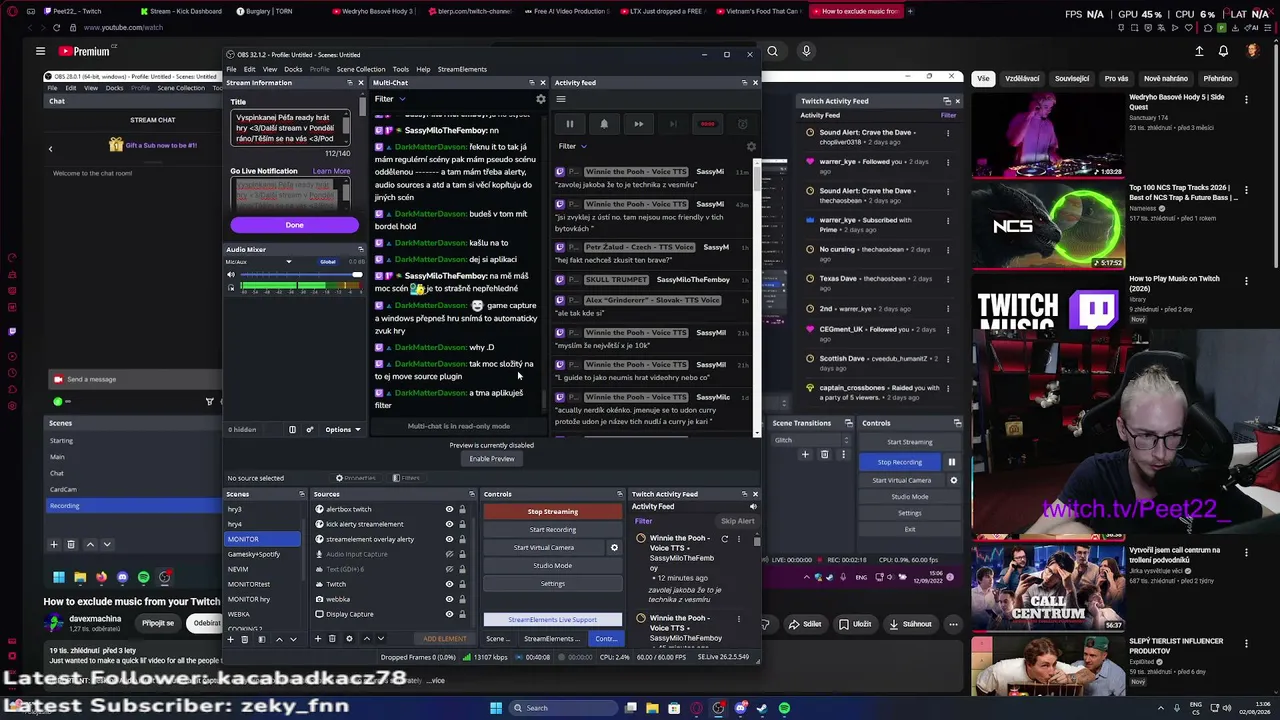Open the File menu in front OBS

coord(231,69)
